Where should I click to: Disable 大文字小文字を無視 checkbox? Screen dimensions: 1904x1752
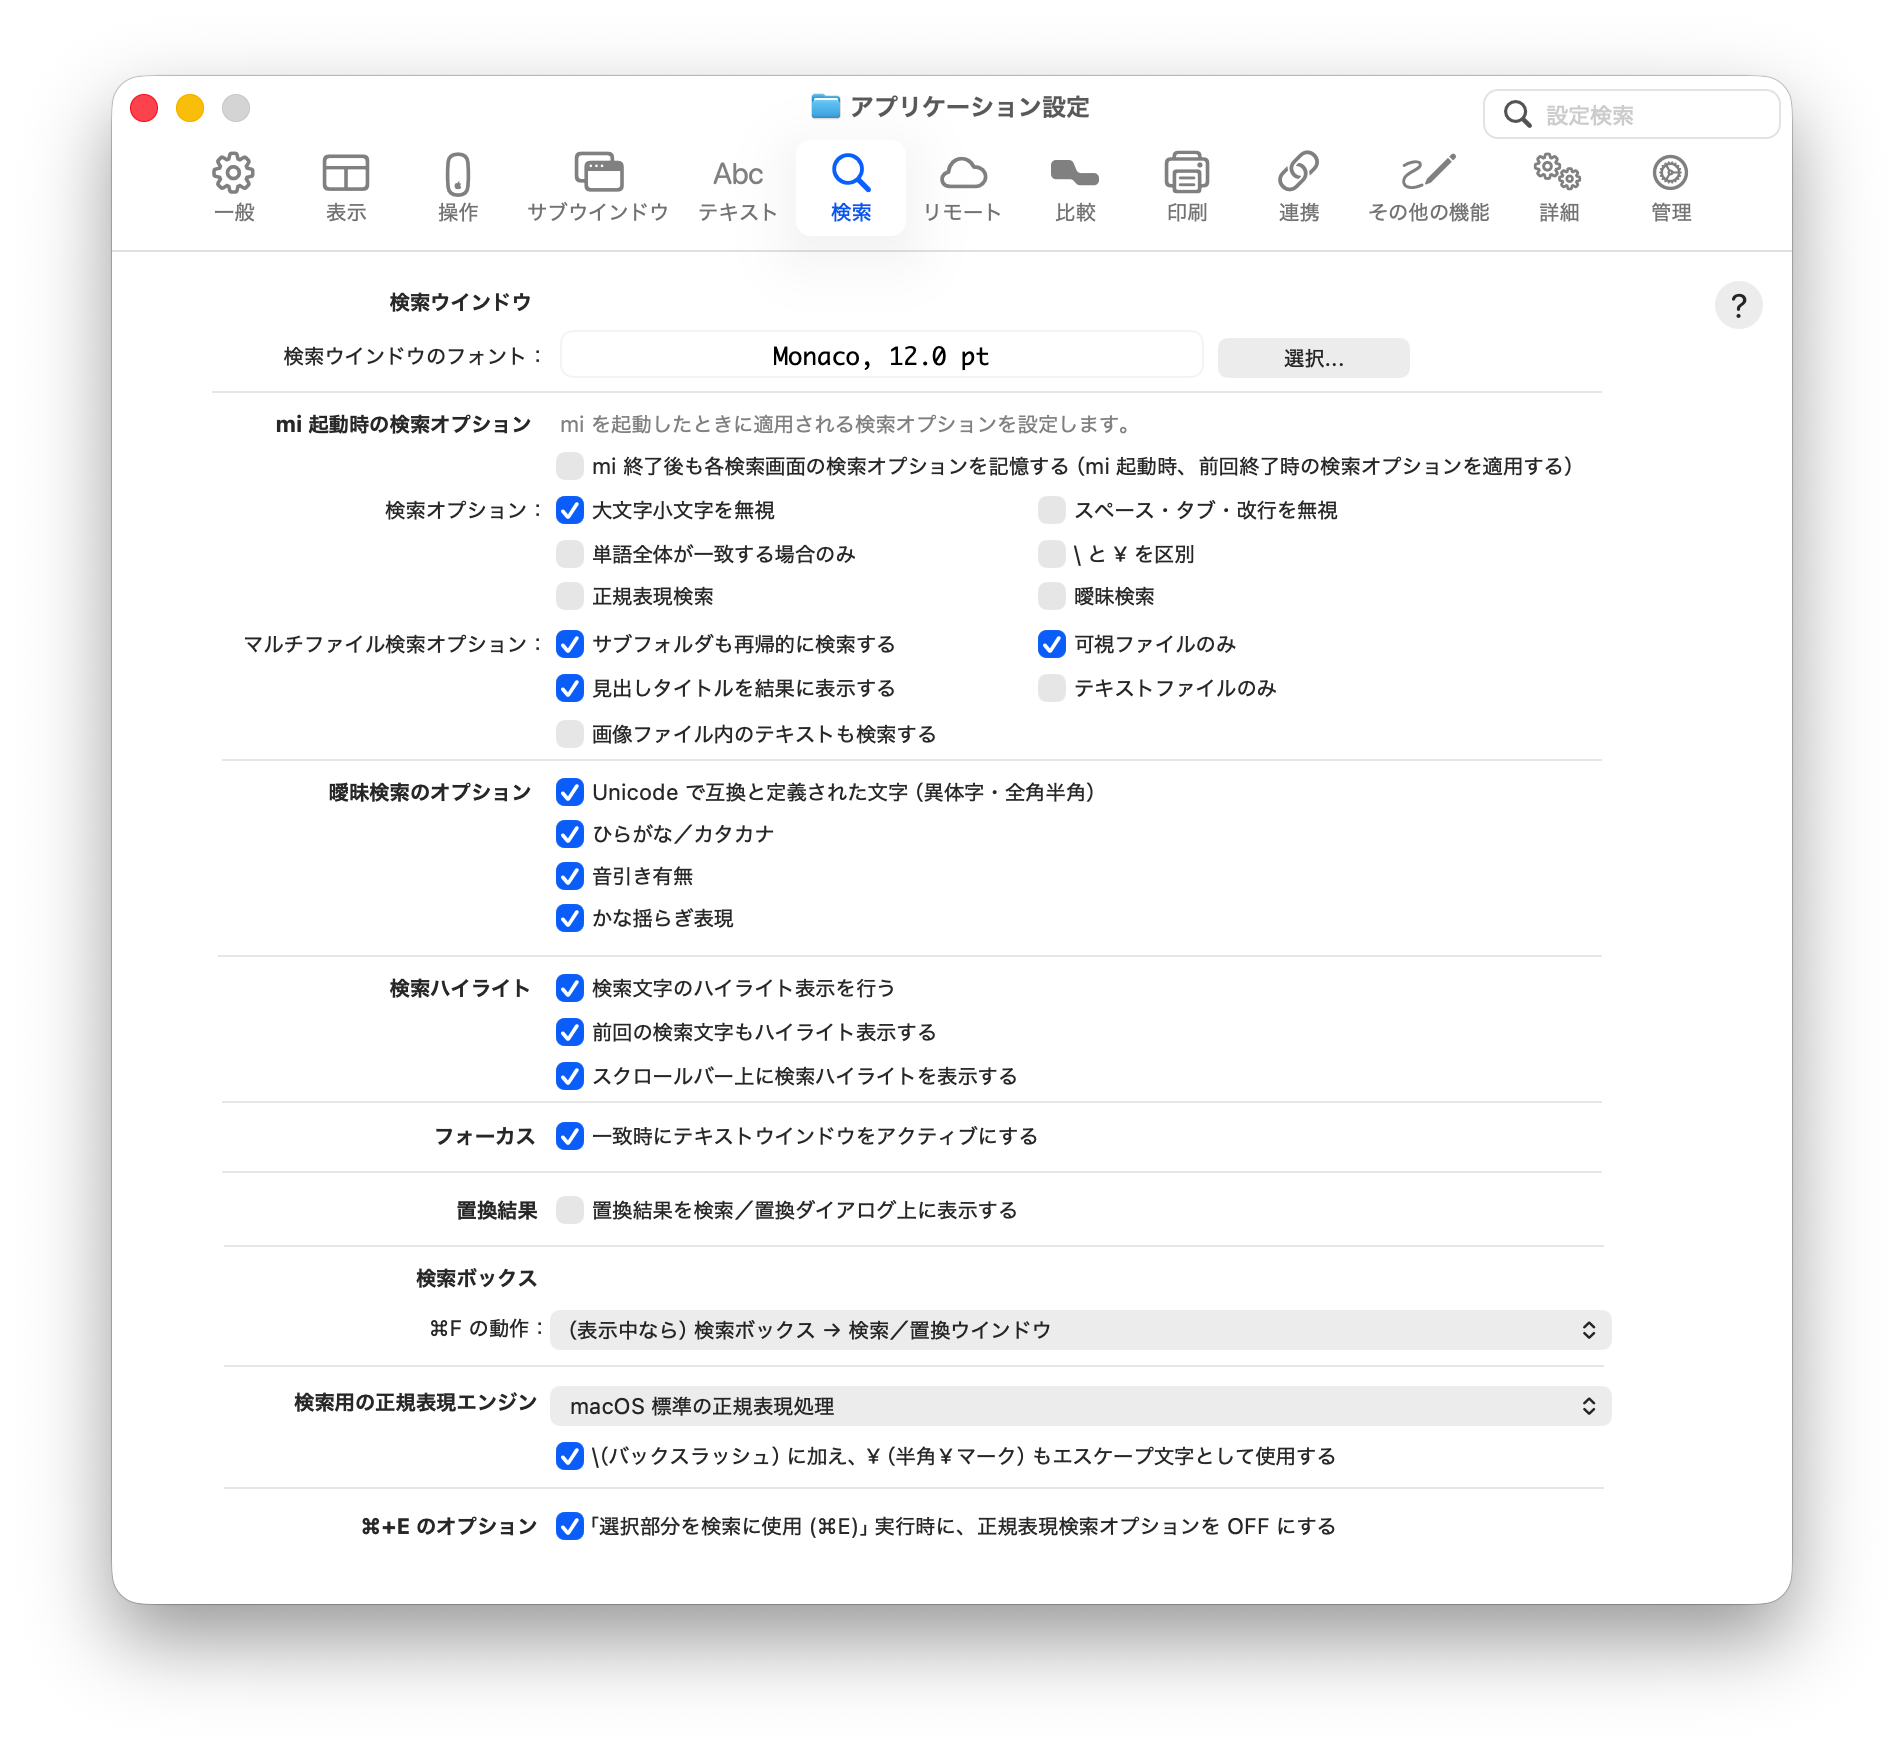click(x=570, y=510)
